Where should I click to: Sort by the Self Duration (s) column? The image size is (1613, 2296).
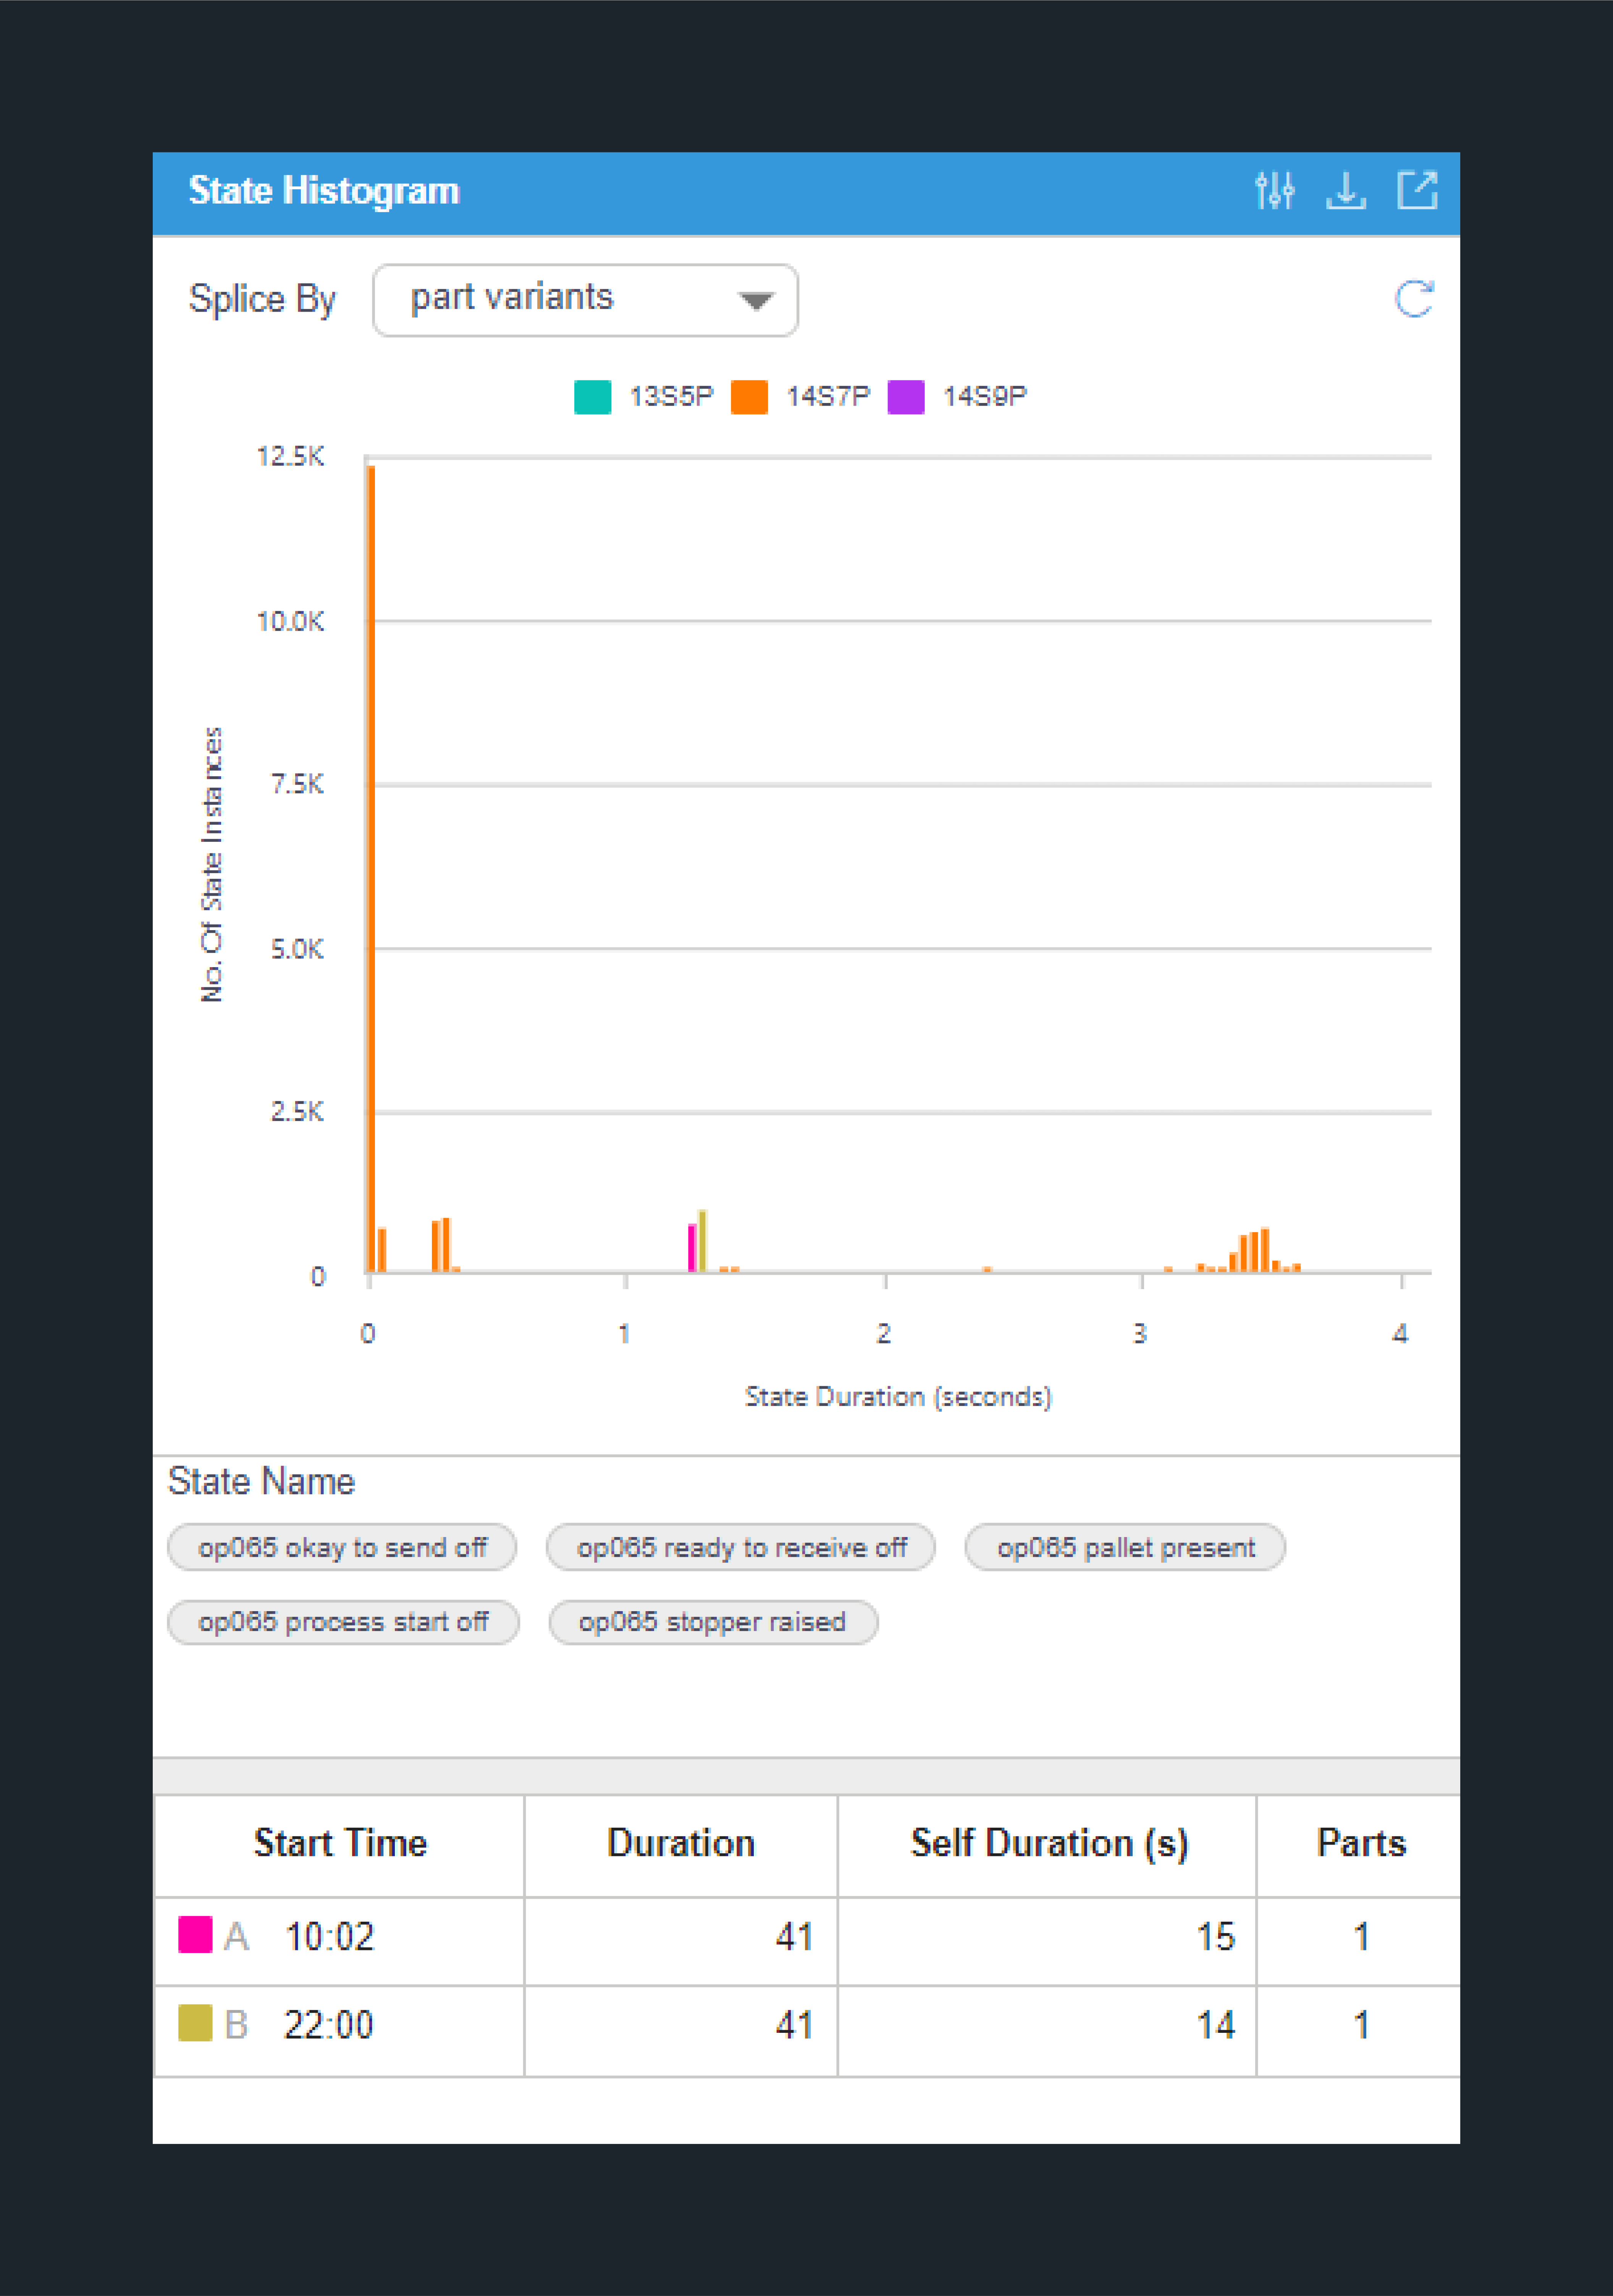(1049, 1843)
